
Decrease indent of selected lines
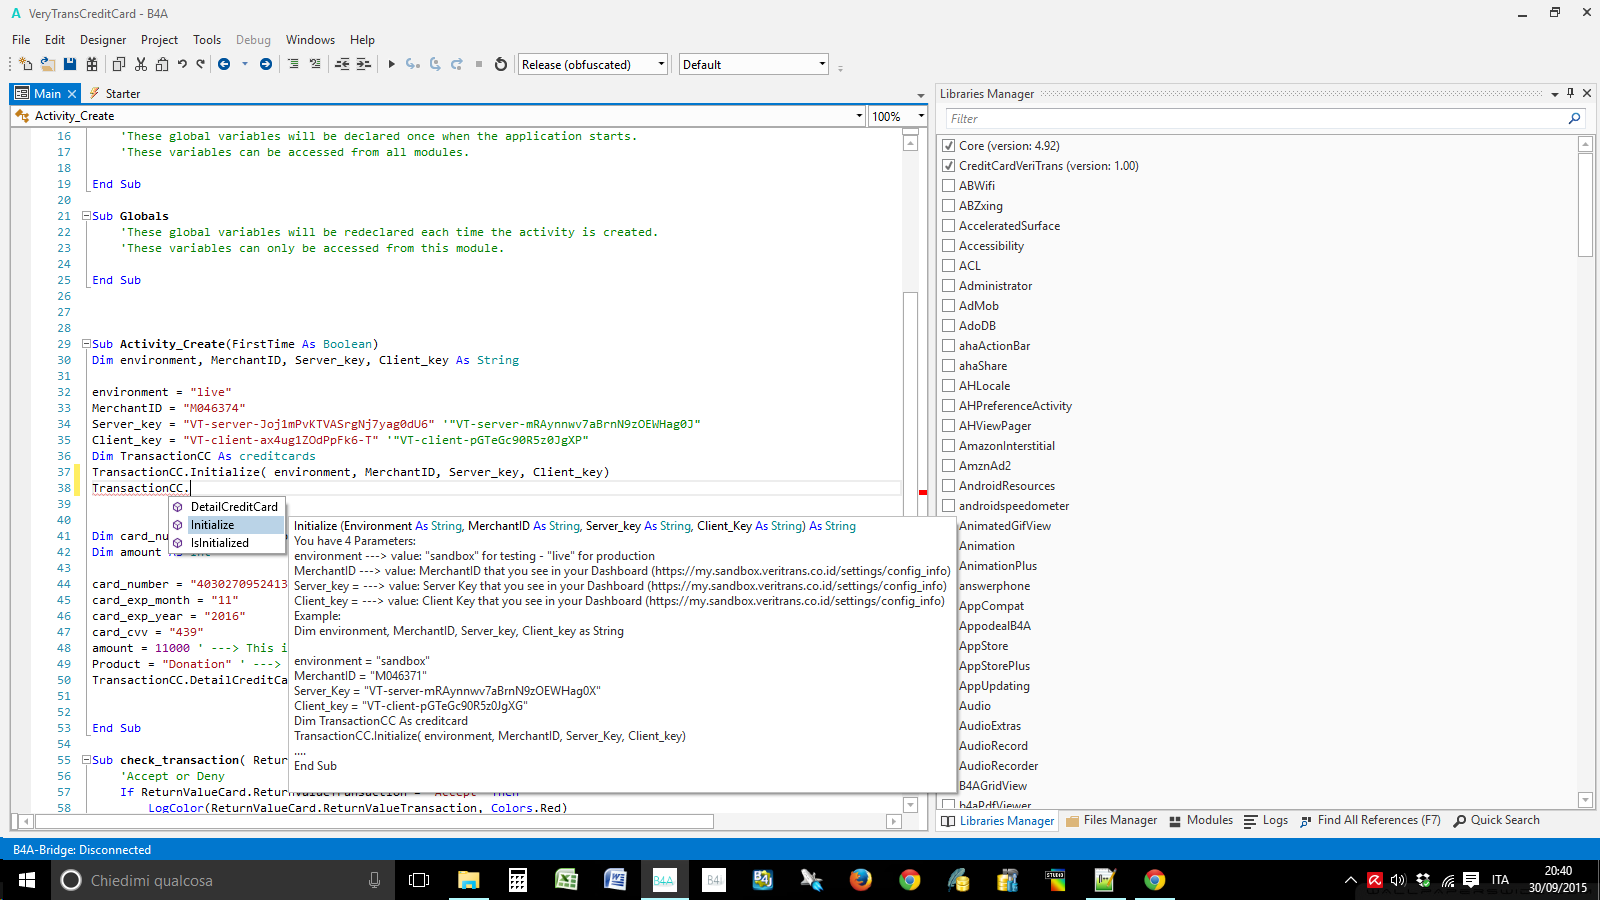pyautogui.click(x=342, y=64)
